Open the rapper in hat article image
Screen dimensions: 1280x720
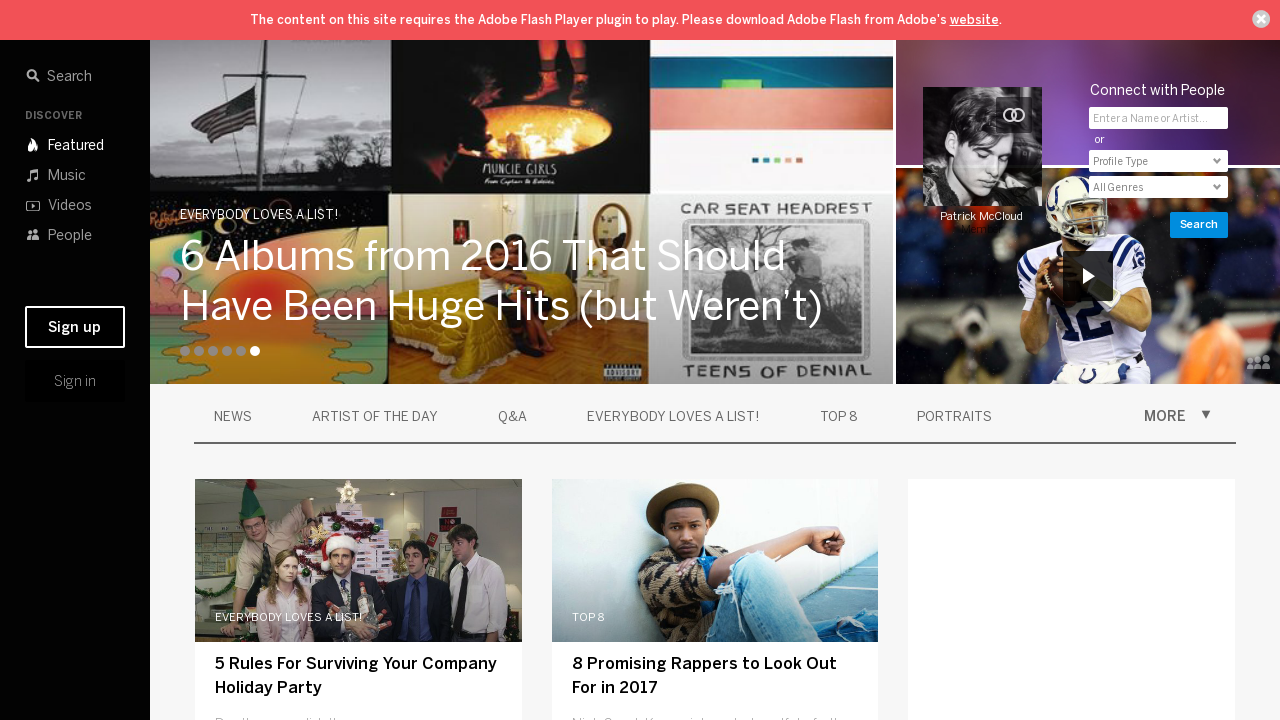point(715,560)
